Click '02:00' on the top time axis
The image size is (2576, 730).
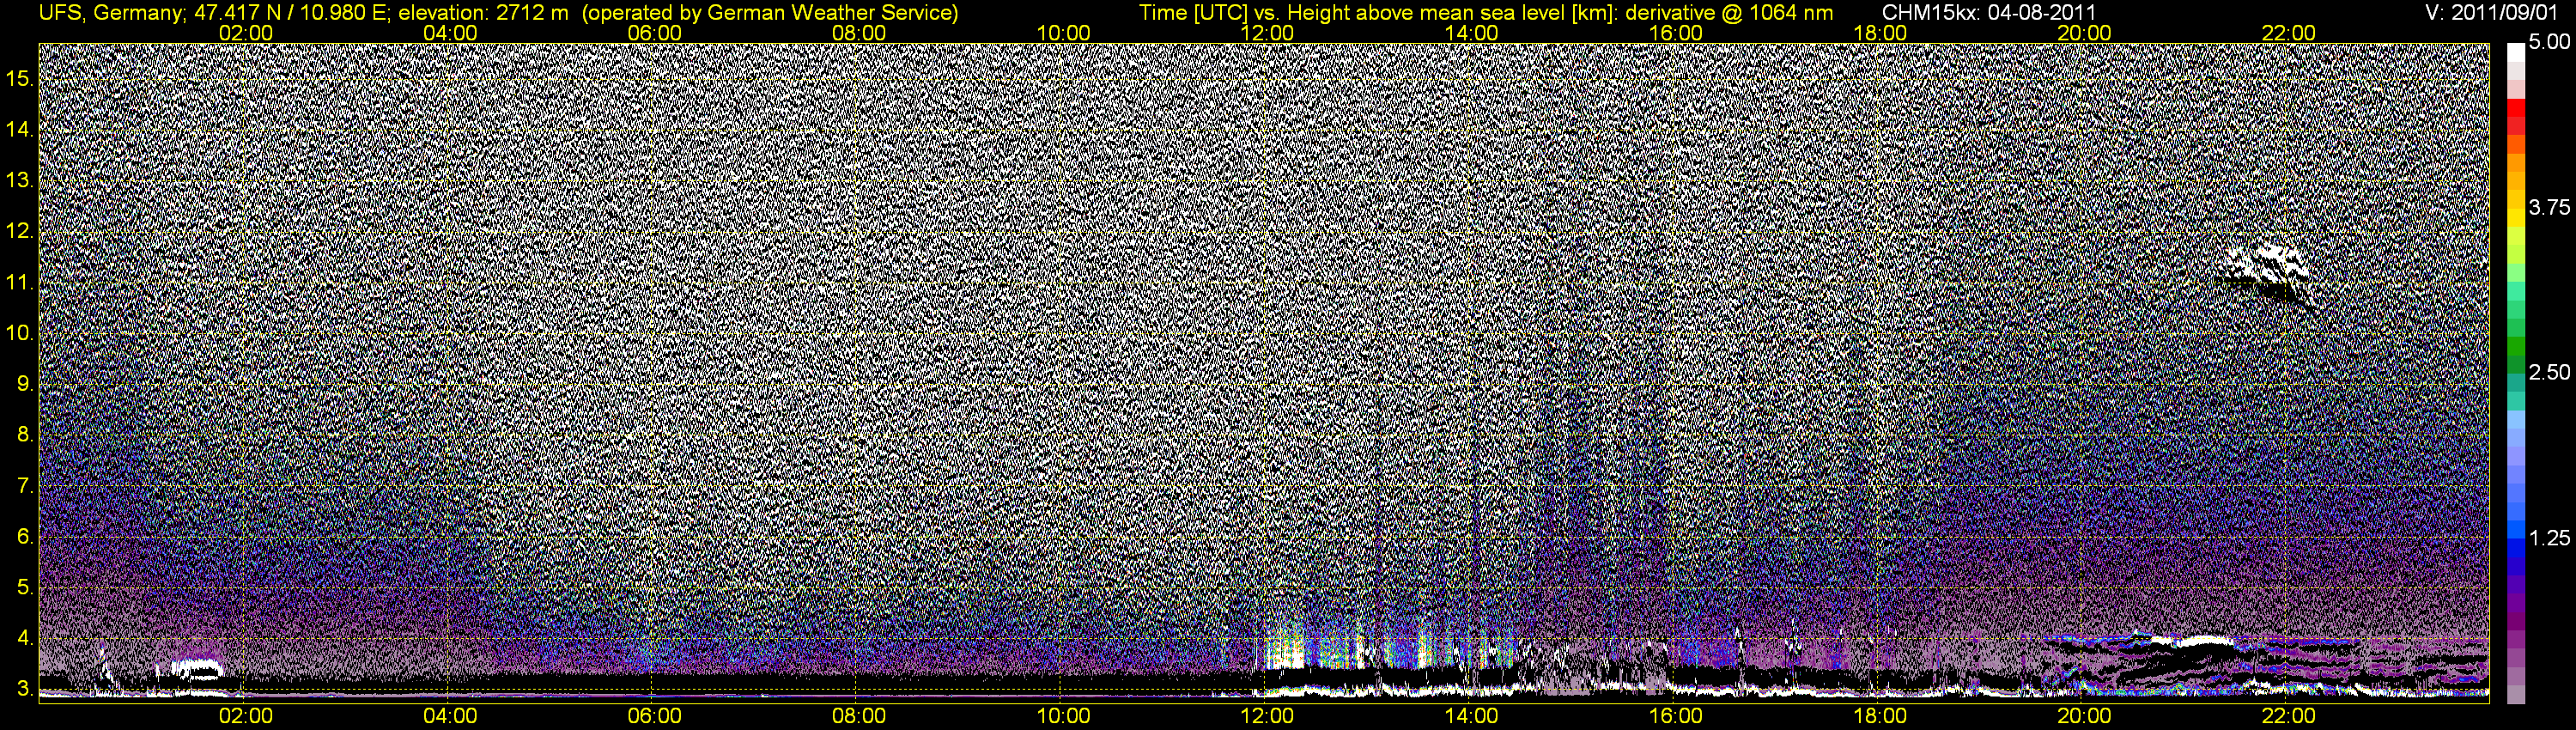tap(245, 33)
